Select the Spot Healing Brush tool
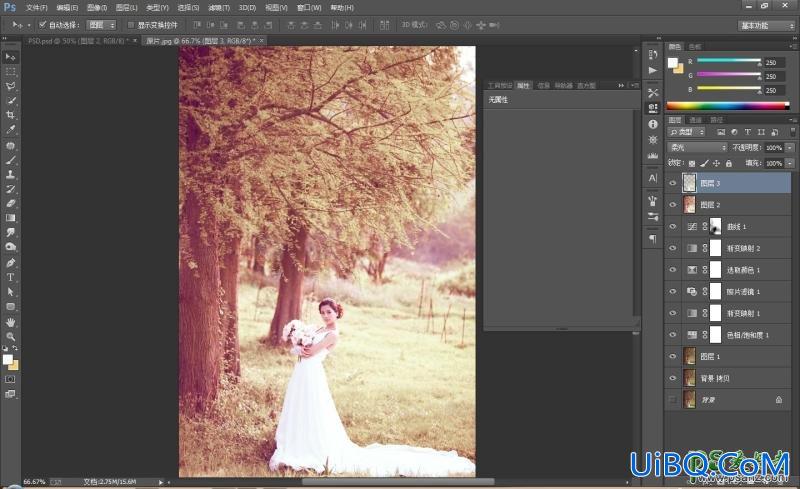The image size is (800, 489). [10, 145]
